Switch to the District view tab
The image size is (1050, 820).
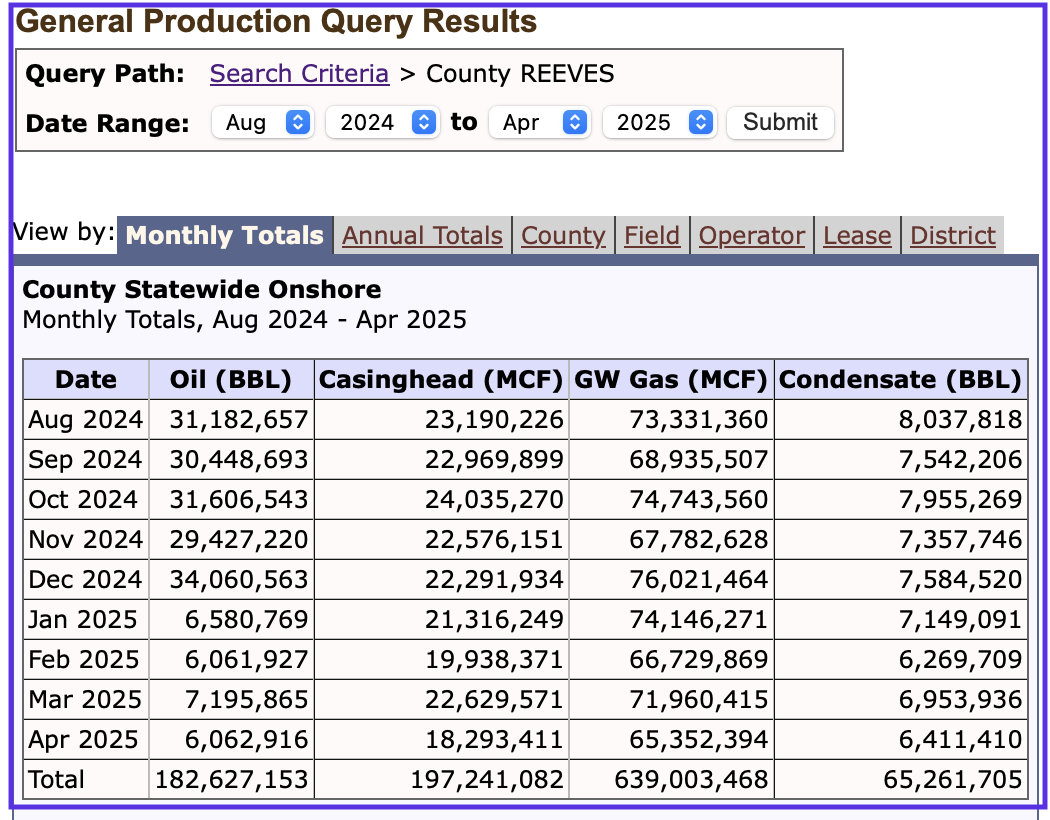pos(953,236)
